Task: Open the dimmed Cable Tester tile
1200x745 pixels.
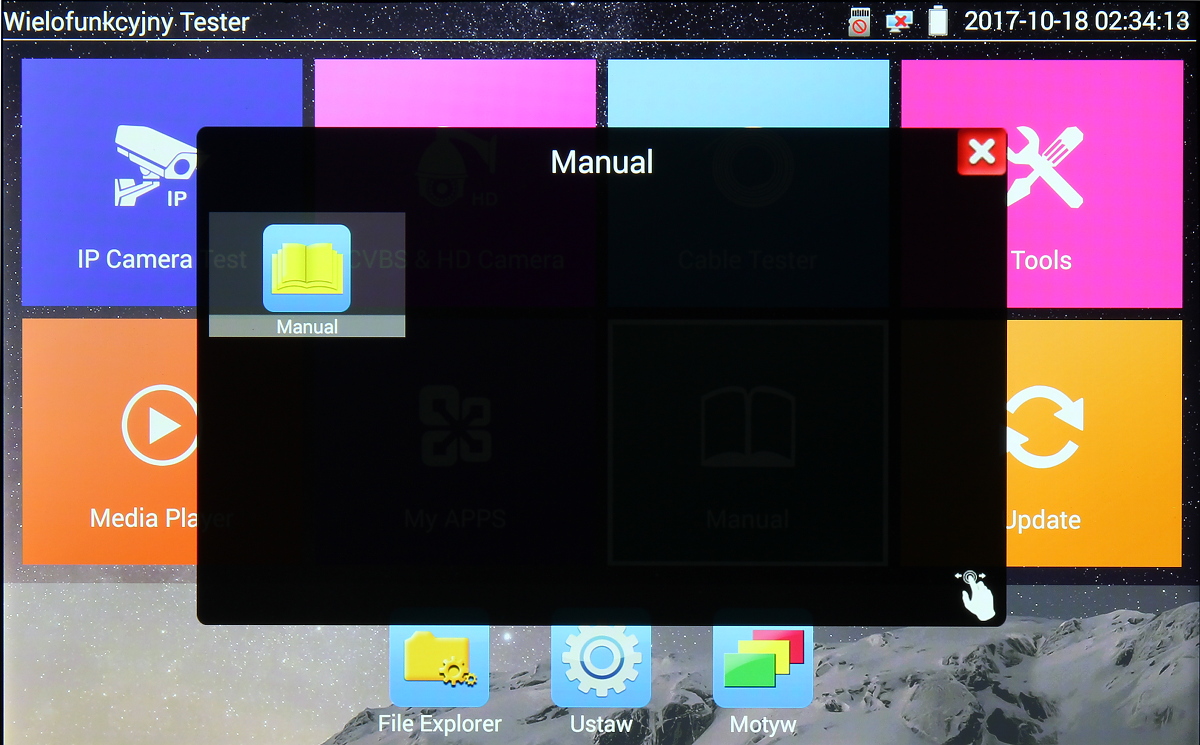Action: coord(748,182)
